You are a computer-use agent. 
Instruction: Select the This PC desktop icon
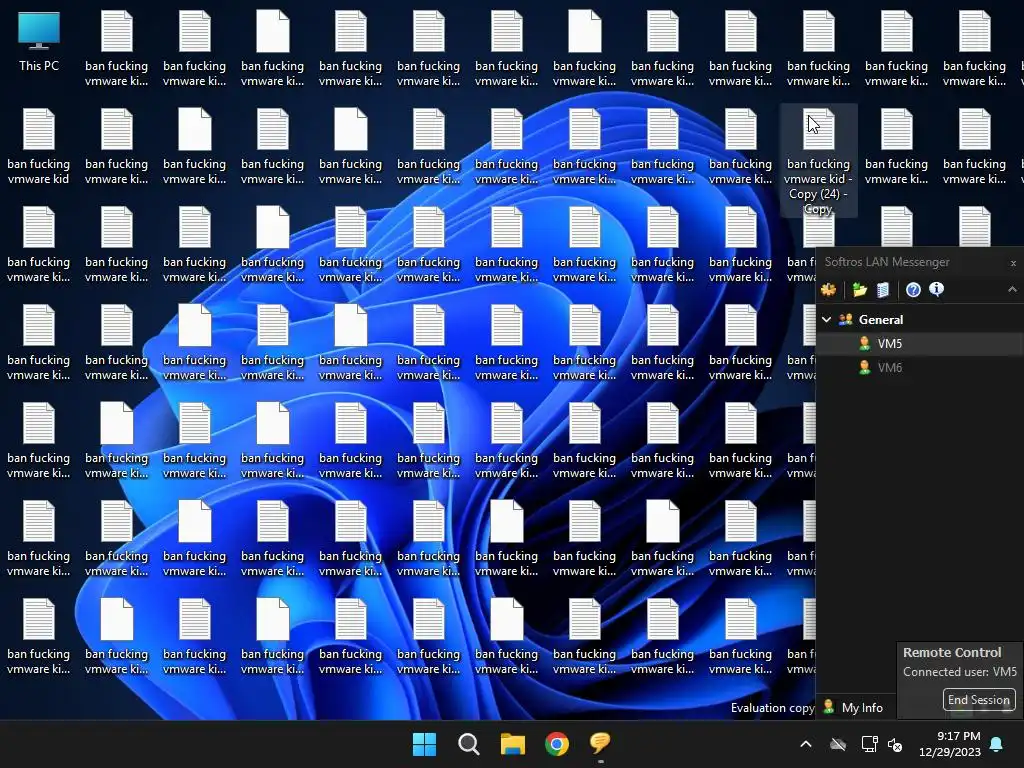tap(39, 42)
